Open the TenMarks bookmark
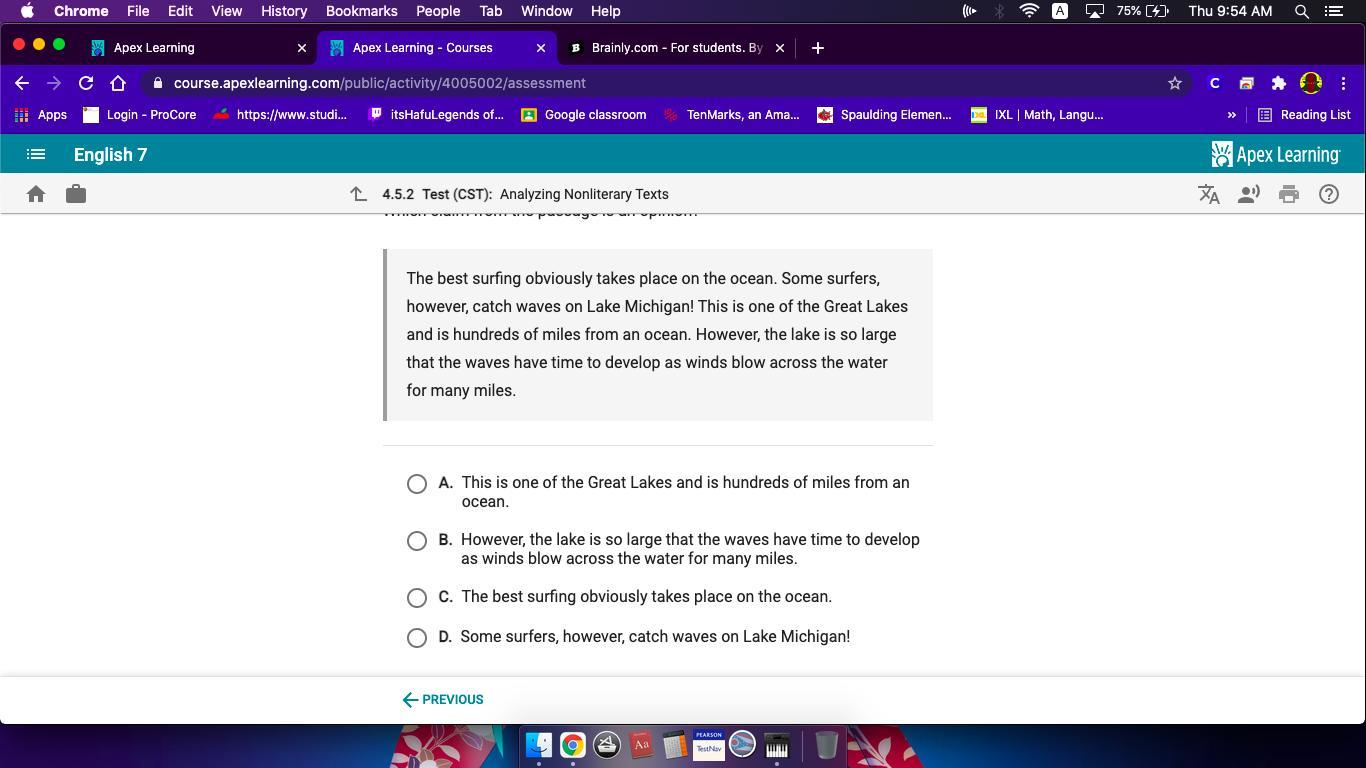1366x768 pixels. (x=732, y=115)
